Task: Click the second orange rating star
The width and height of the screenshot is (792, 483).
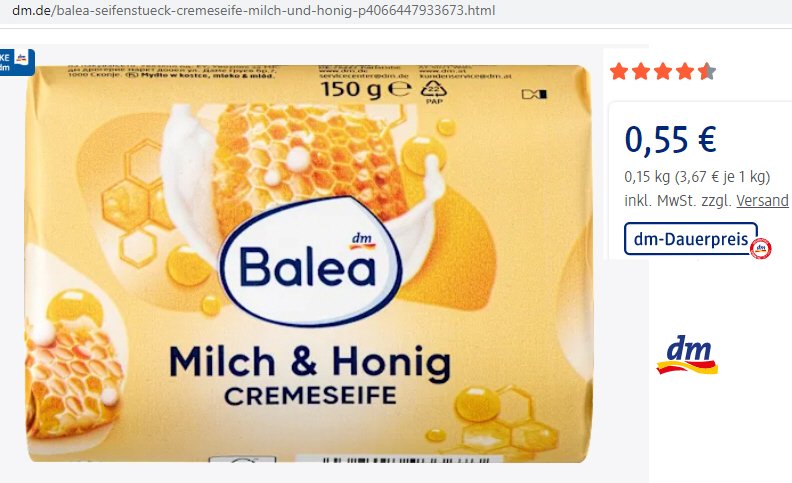Action: pyautogui.click(x=641, y=72)
